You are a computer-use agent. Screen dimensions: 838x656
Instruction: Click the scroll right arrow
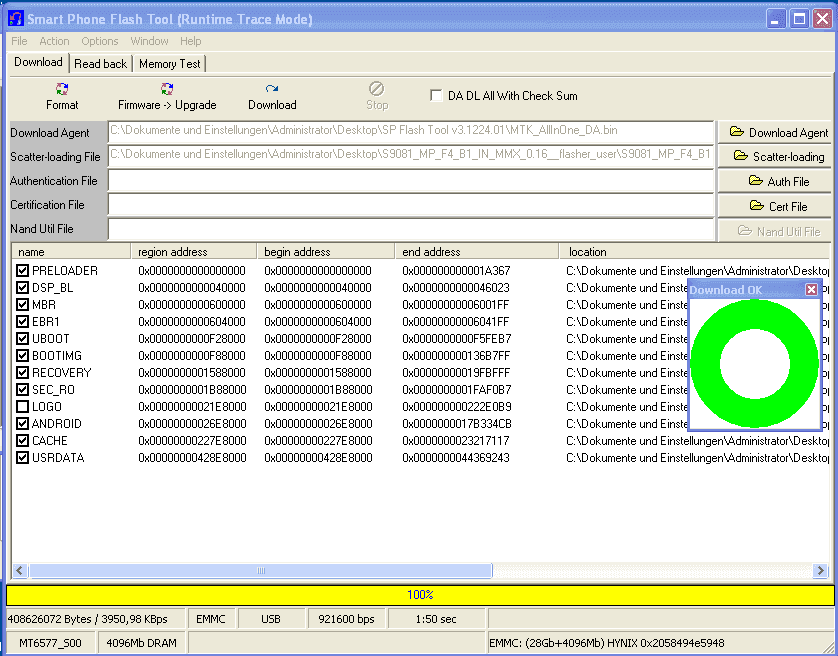(x=820, y=570)
